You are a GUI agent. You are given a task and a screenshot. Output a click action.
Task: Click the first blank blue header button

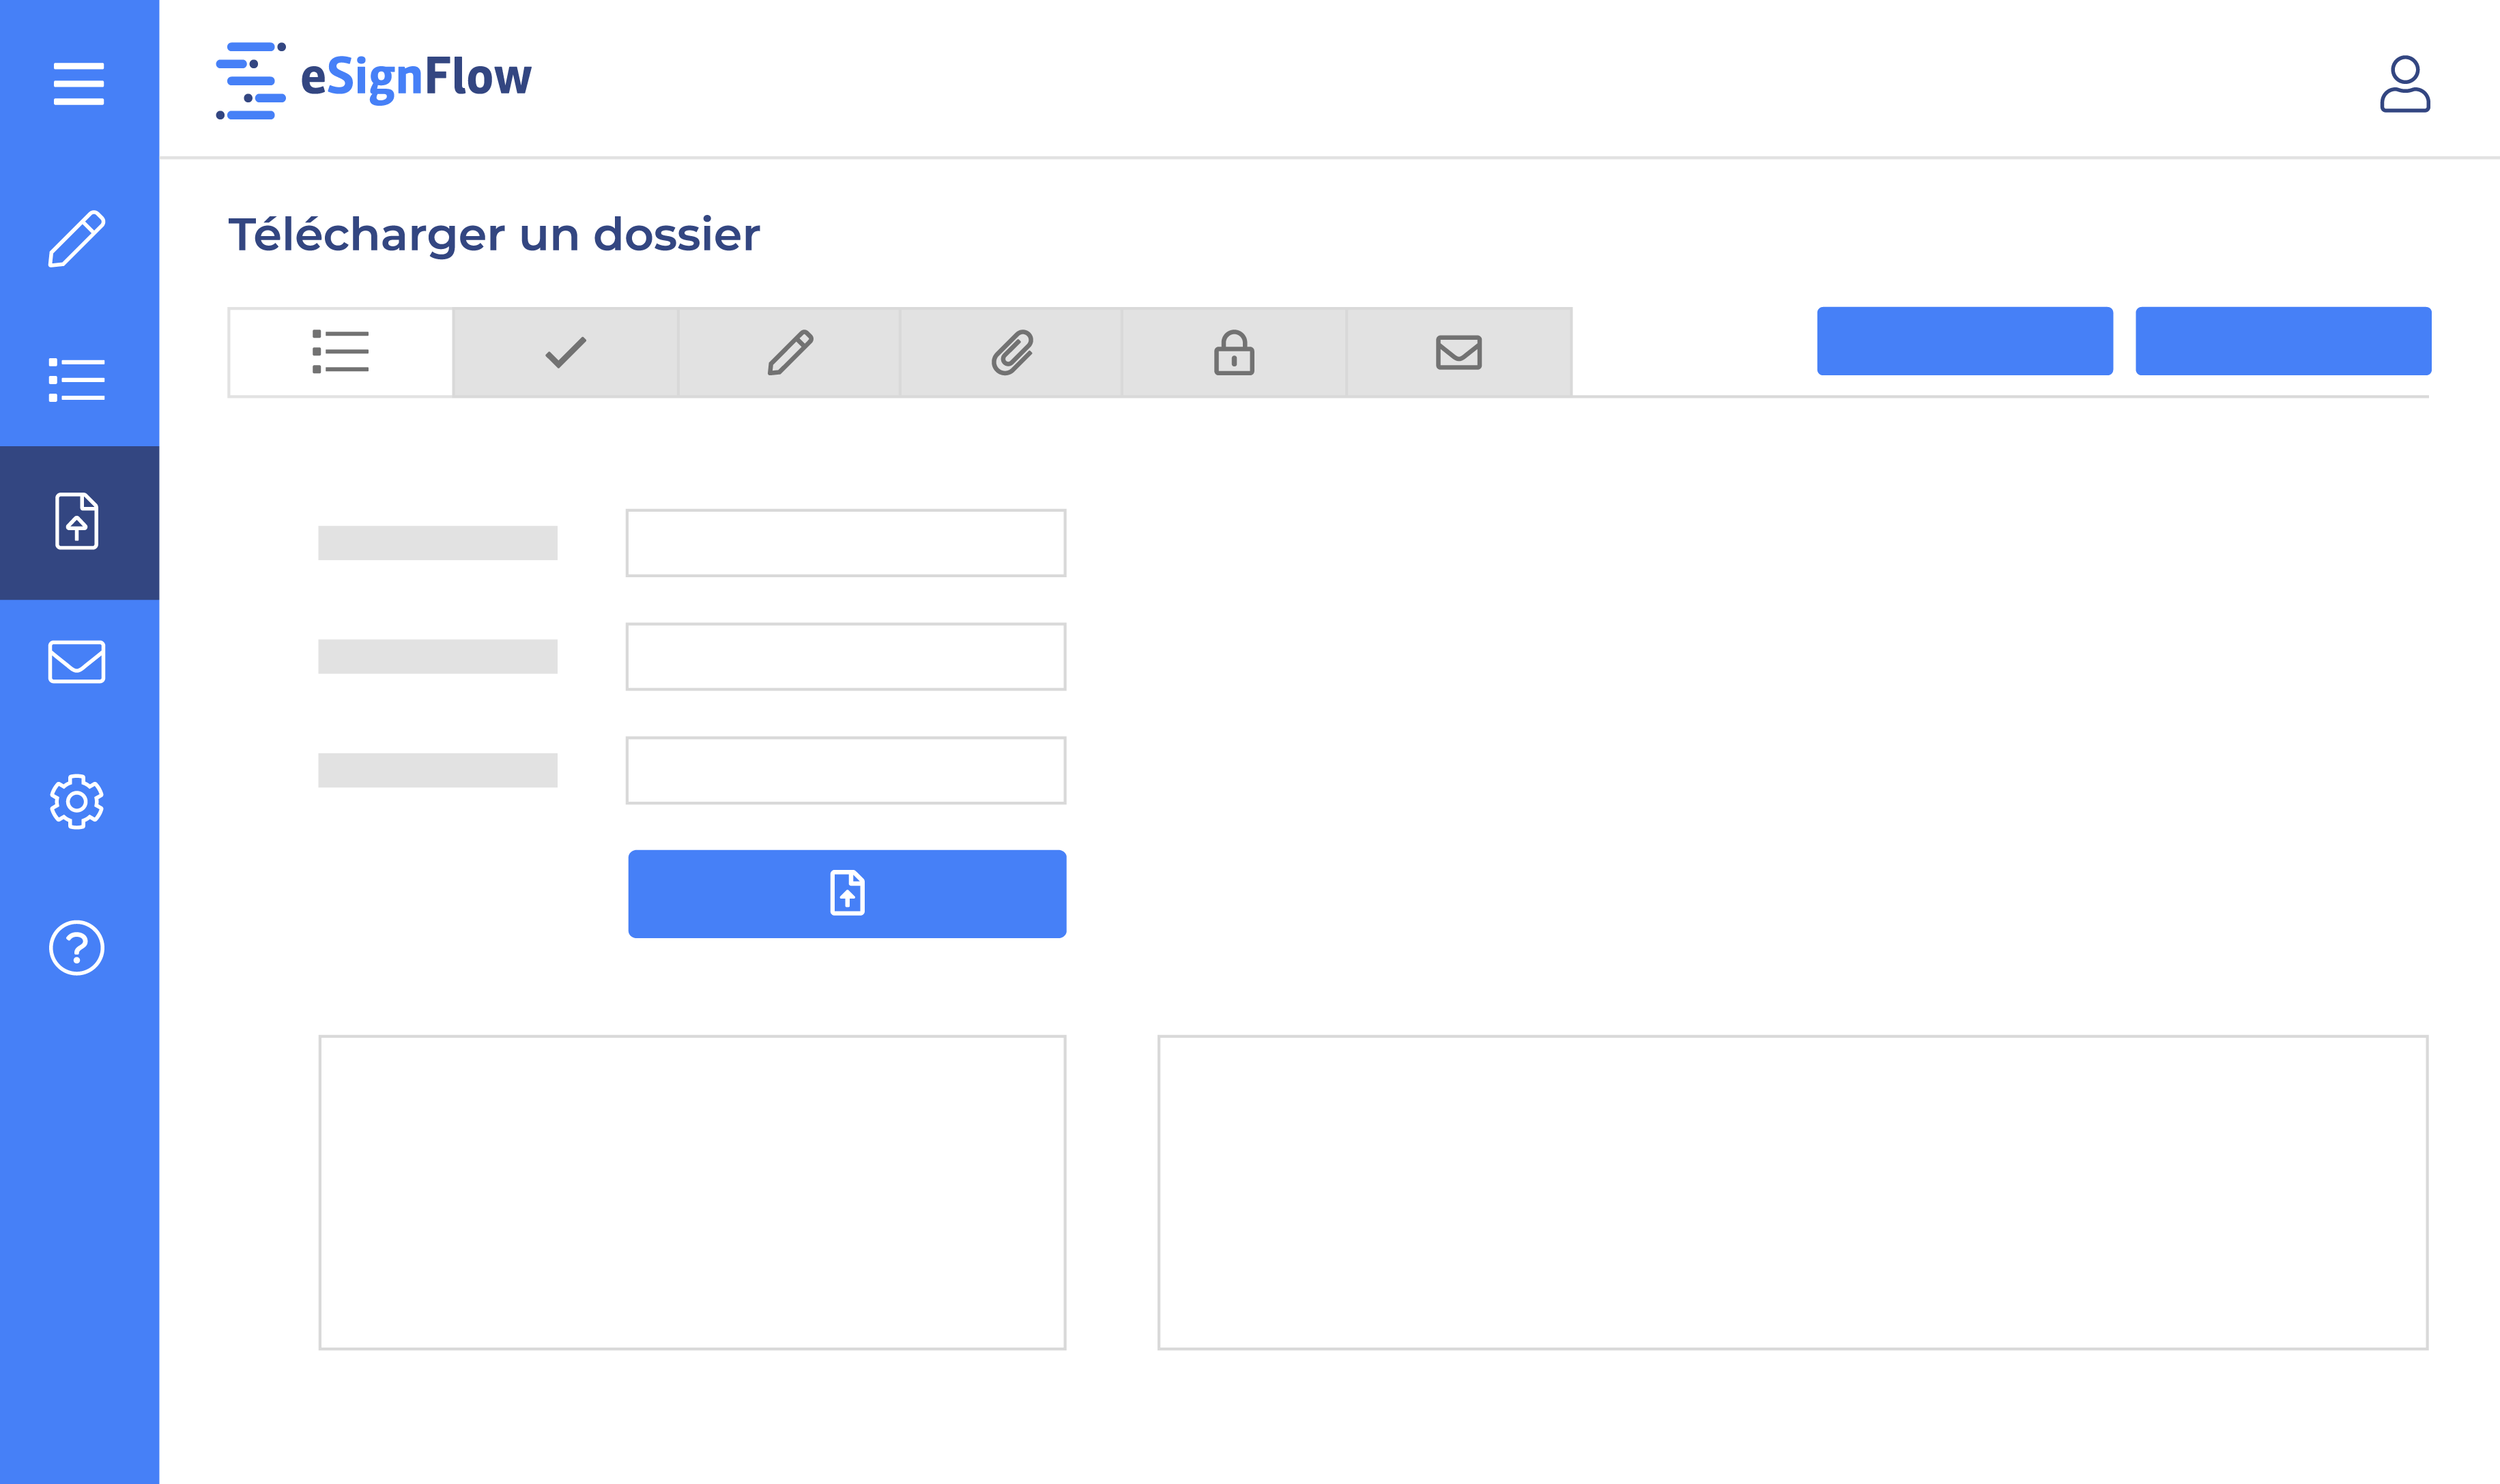click(x=1964, y=341)
